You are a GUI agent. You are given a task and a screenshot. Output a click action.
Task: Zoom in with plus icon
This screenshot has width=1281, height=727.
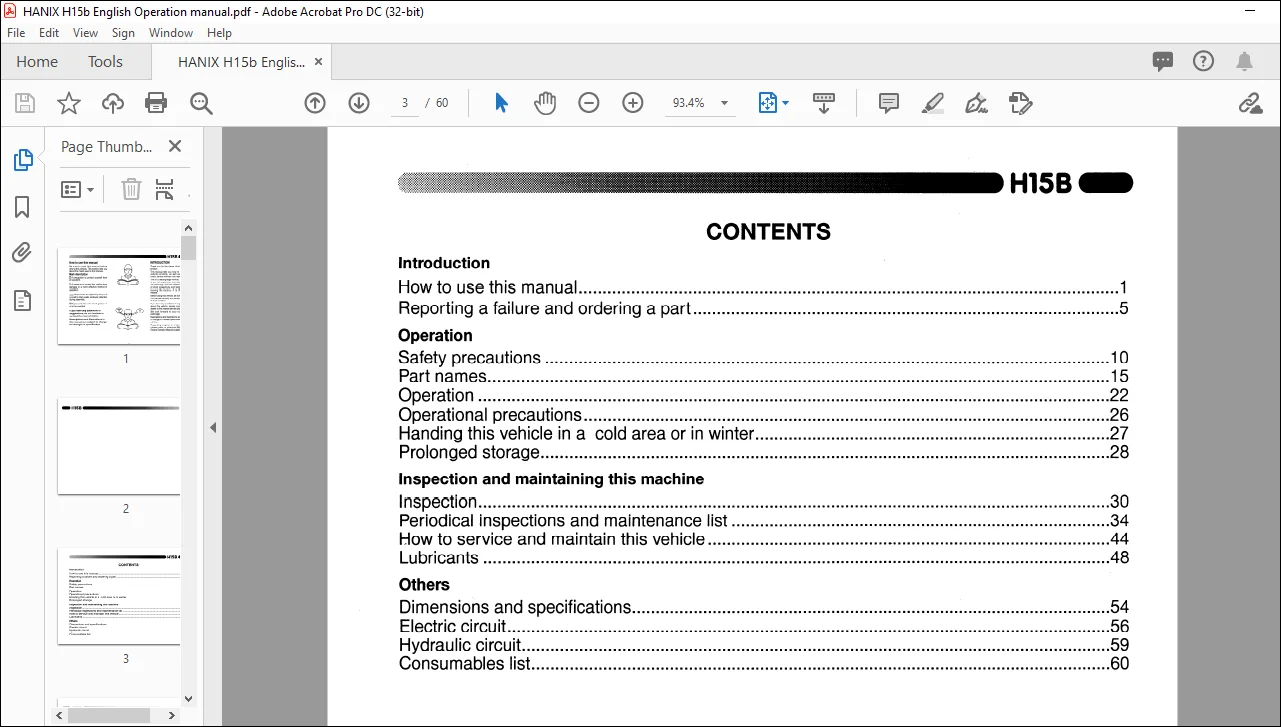633,103
